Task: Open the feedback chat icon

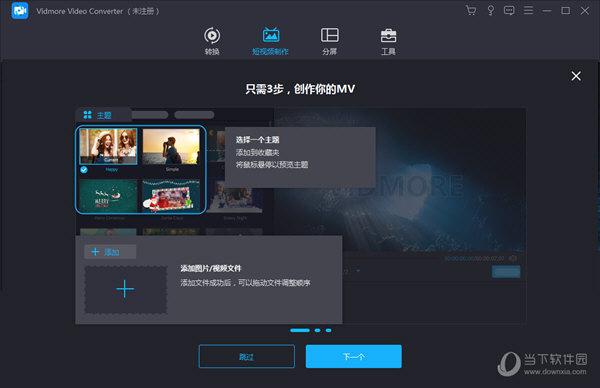Action: tap(509, 10)
